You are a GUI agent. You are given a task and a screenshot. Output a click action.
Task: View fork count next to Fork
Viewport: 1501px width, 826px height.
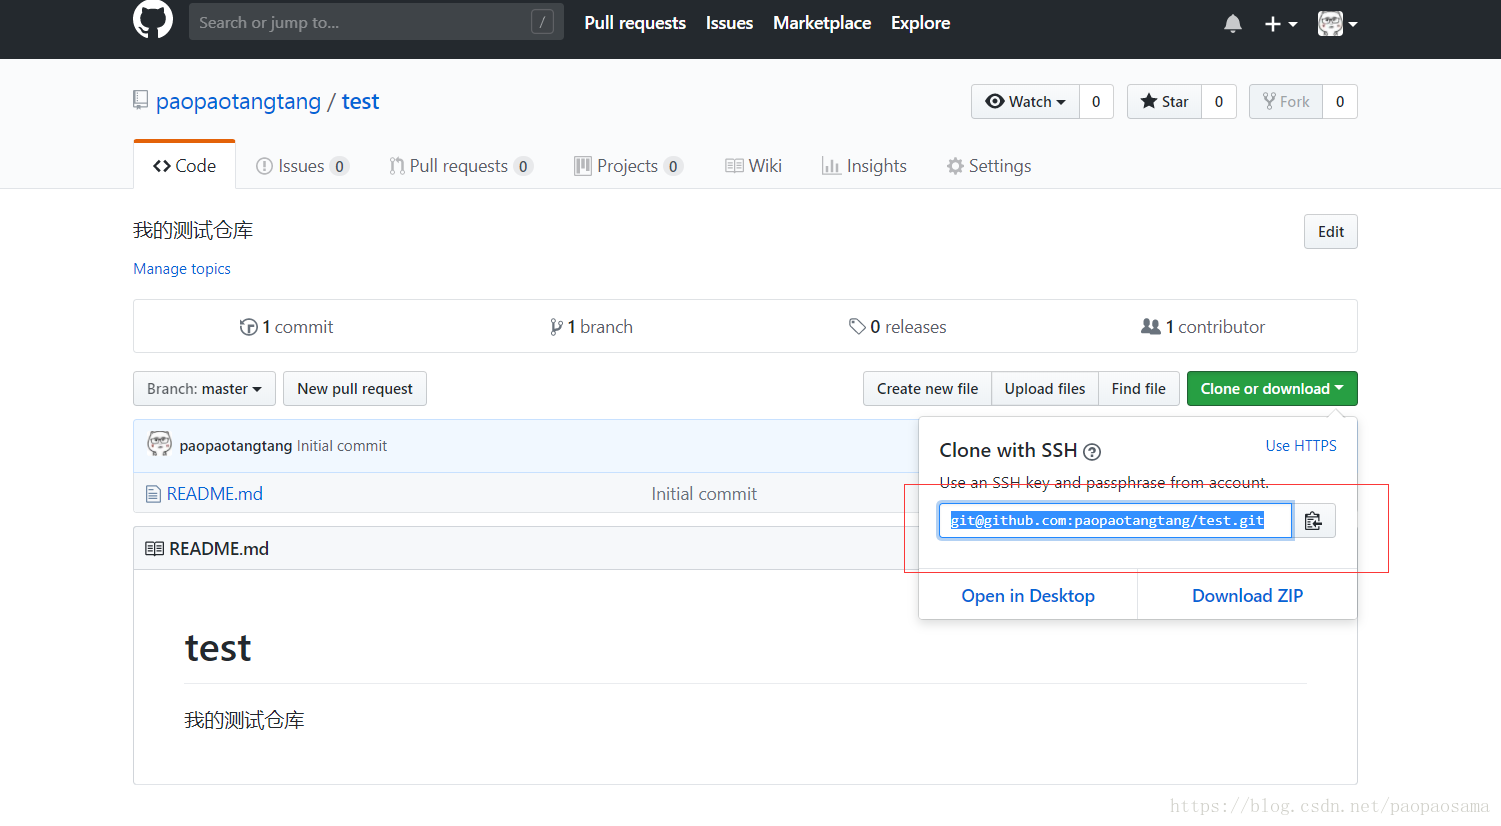(1340, 101)
